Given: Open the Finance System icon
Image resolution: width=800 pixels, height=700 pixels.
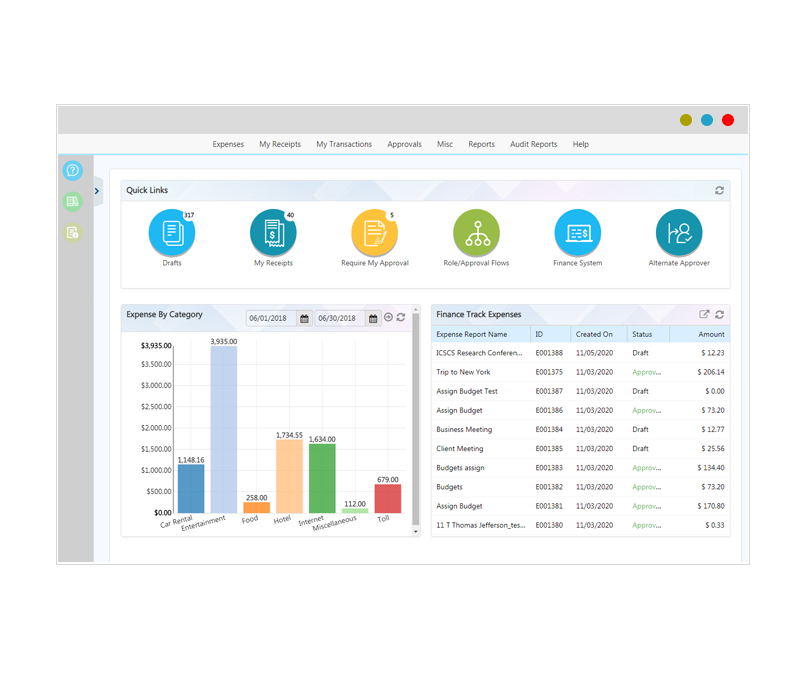Looking at the screenshot, I should coord(577,233).
